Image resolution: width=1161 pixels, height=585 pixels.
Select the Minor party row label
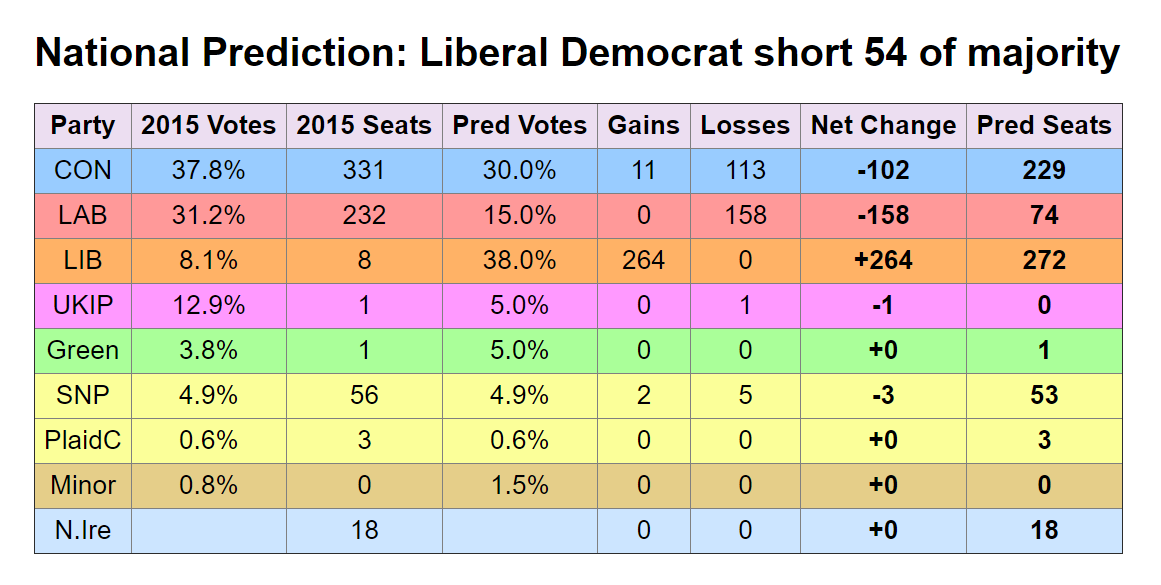83,486
